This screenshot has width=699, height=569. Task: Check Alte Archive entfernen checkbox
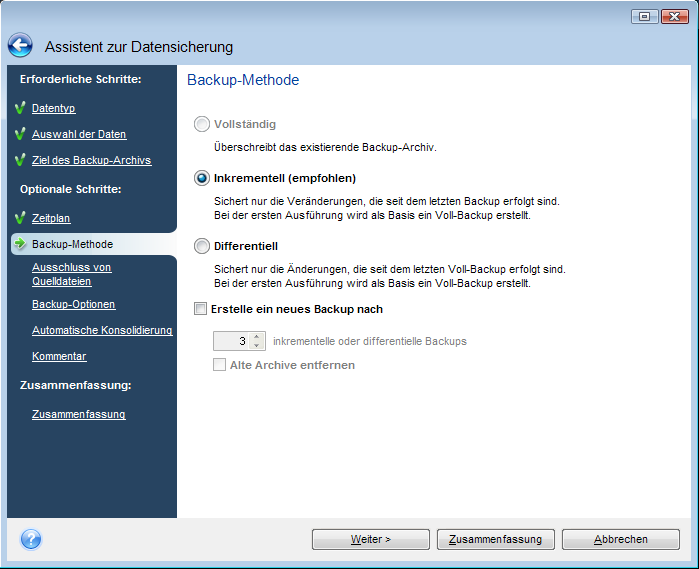[220, 365]
